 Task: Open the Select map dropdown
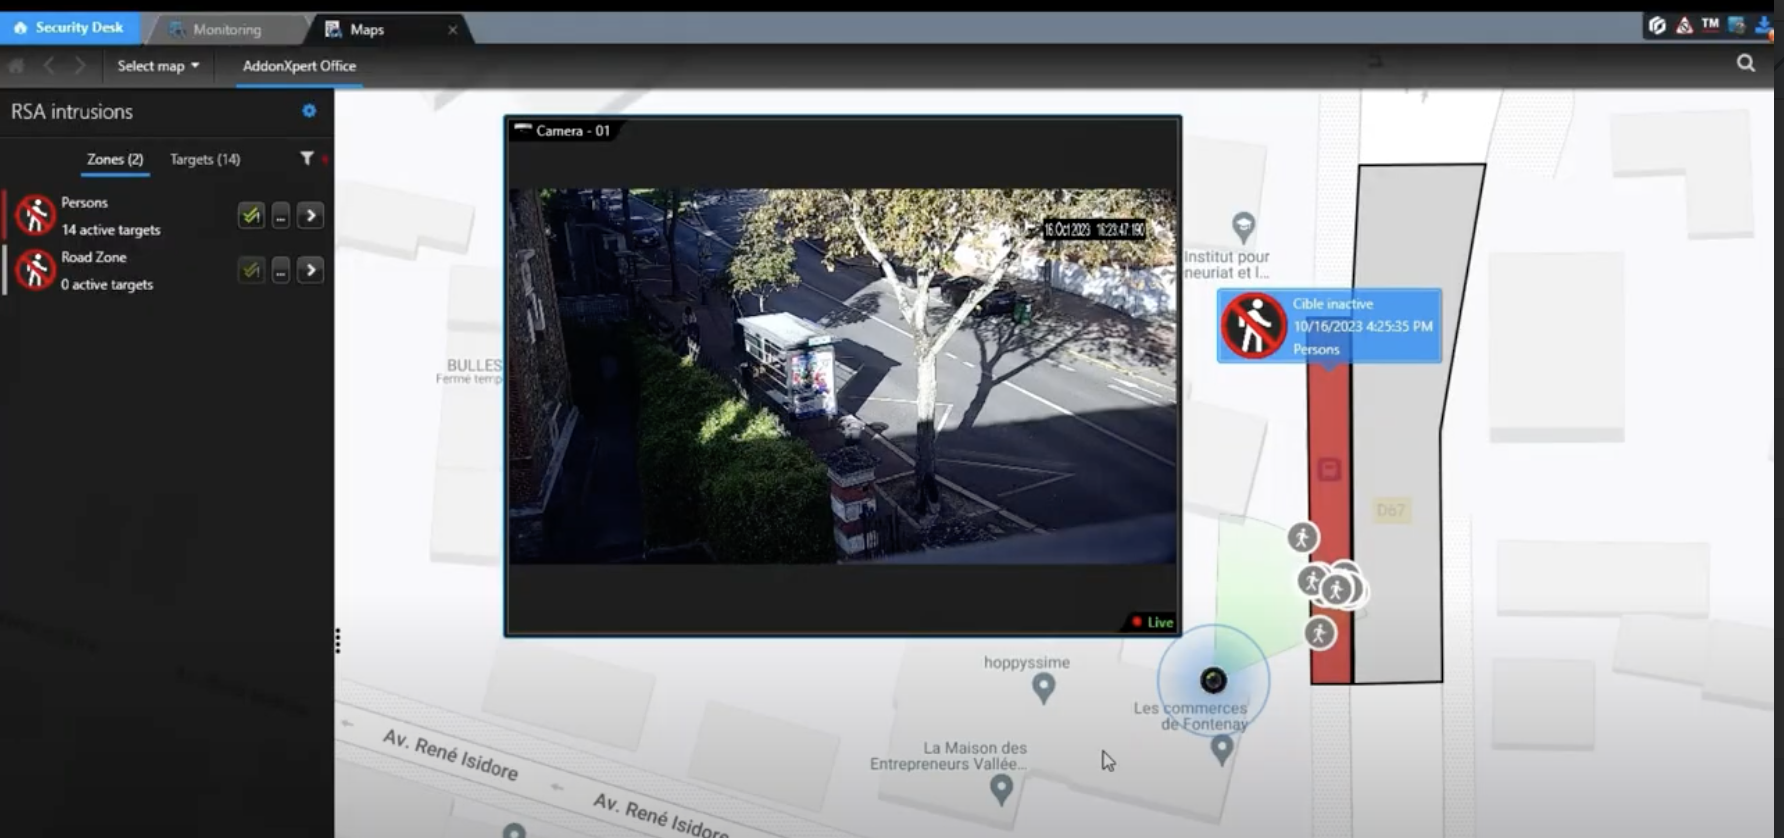click(x=158, y=66)
